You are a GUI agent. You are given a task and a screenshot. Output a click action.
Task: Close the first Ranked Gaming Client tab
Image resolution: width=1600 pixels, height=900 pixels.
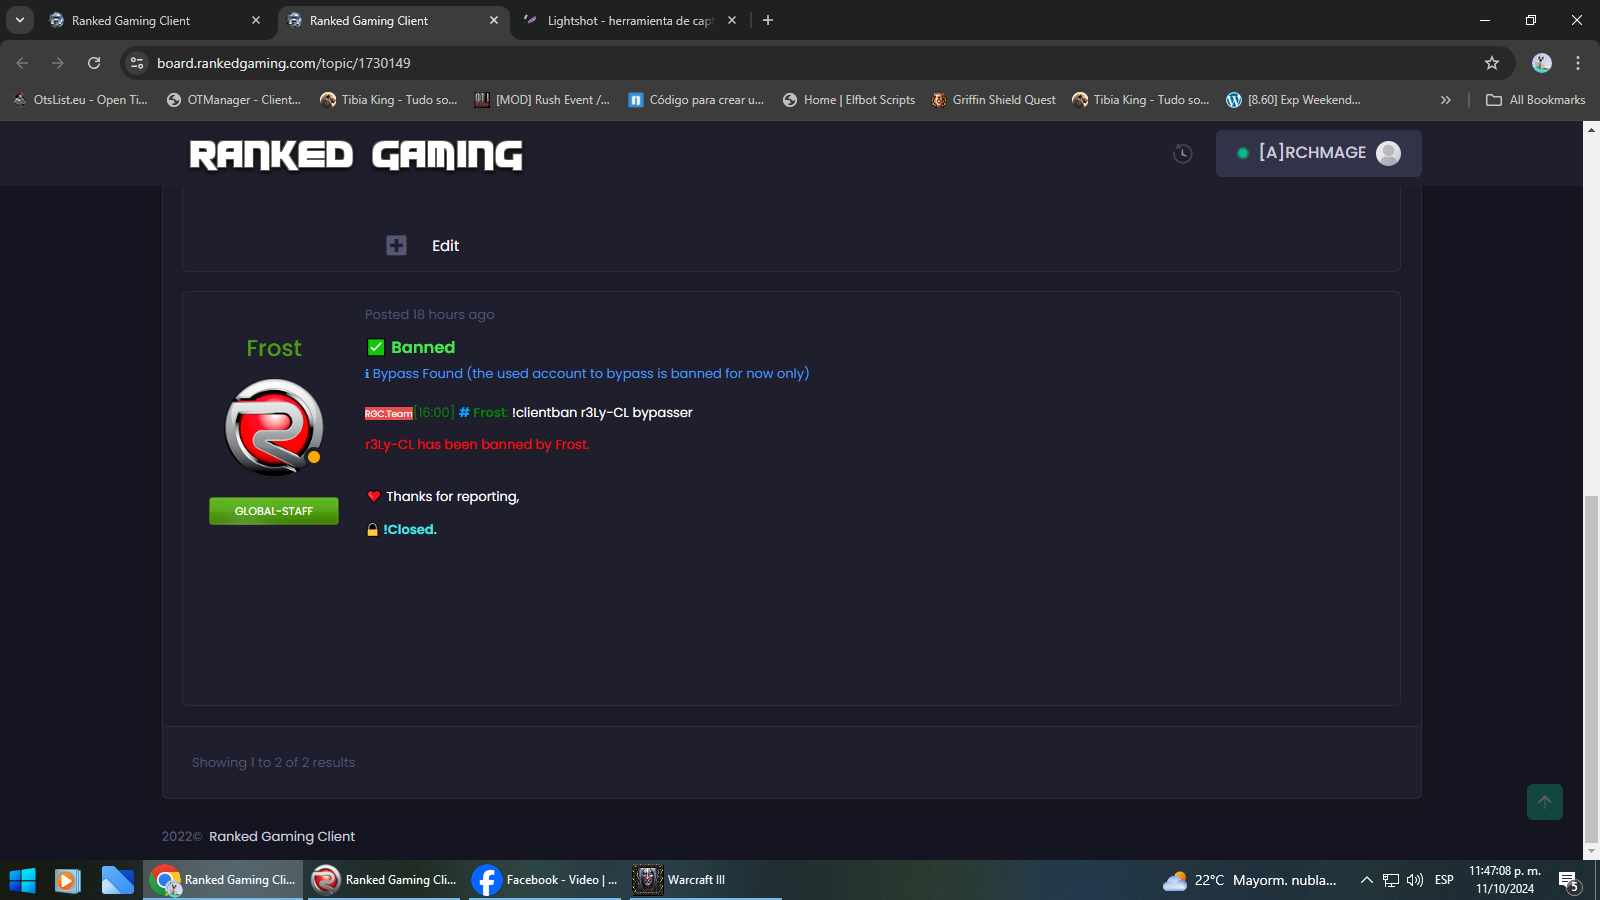tap(256, 20)
